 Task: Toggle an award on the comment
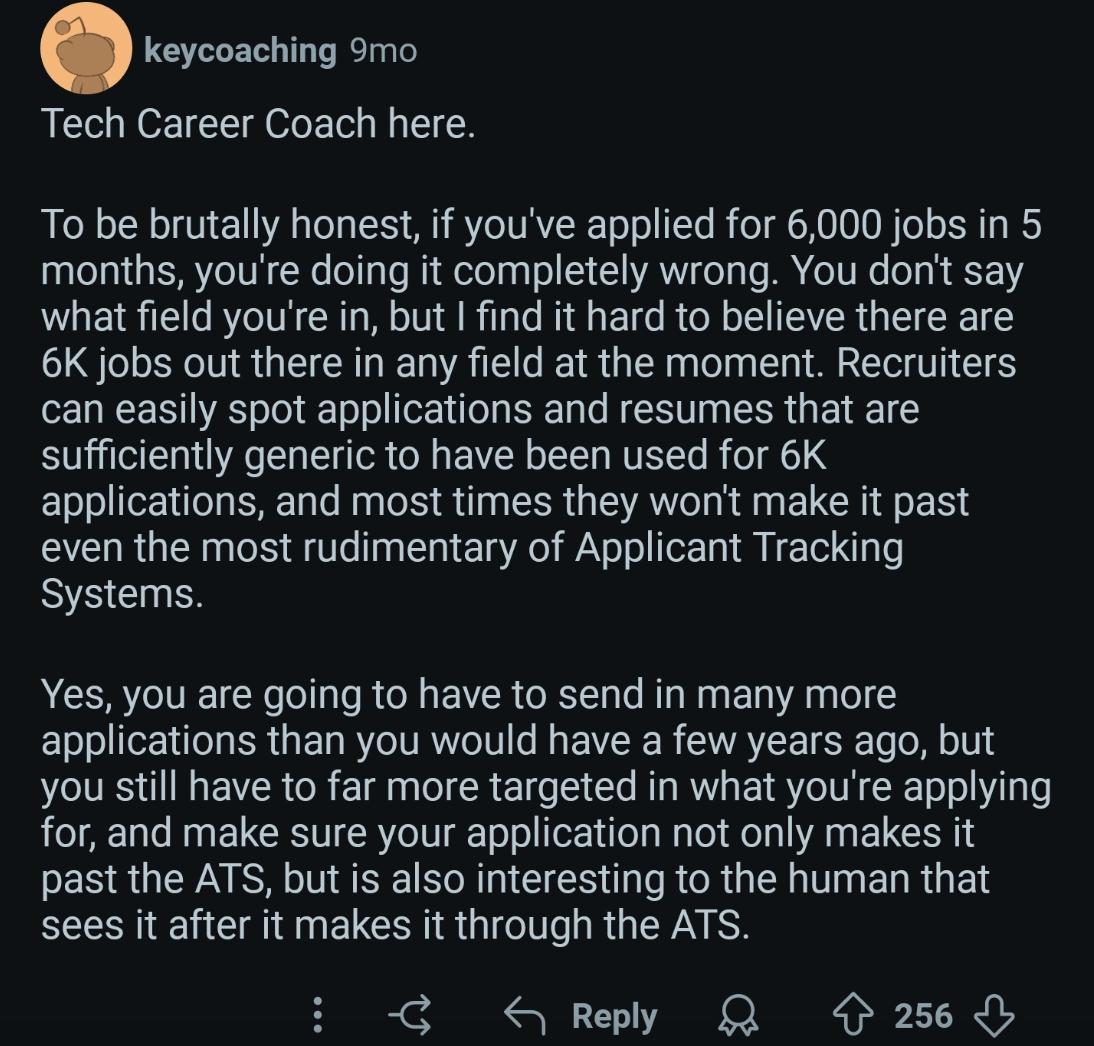737,1017
